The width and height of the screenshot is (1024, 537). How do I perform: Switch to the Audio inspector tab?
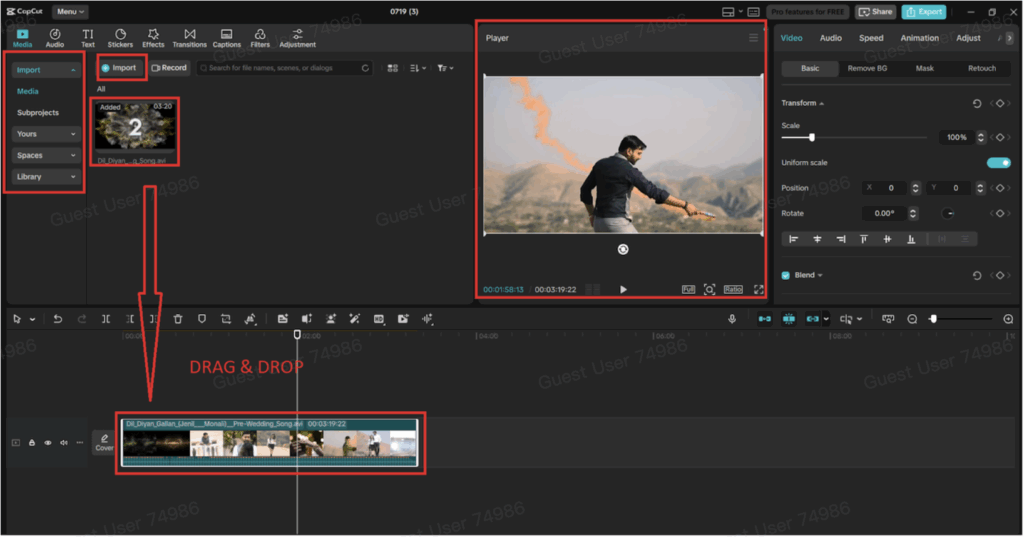831,38
